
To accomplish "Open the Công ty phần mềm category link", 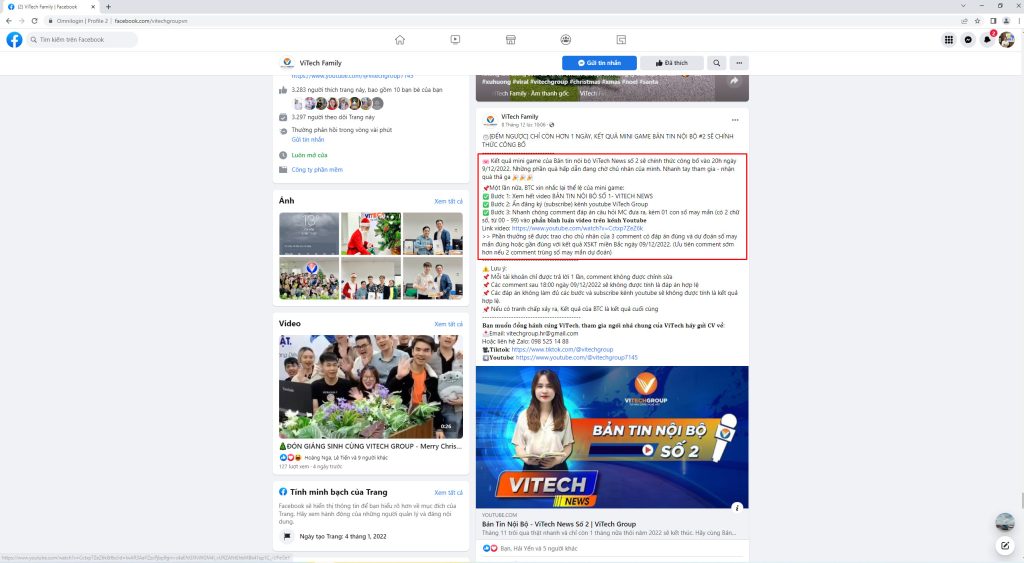I will click(317, 169).
